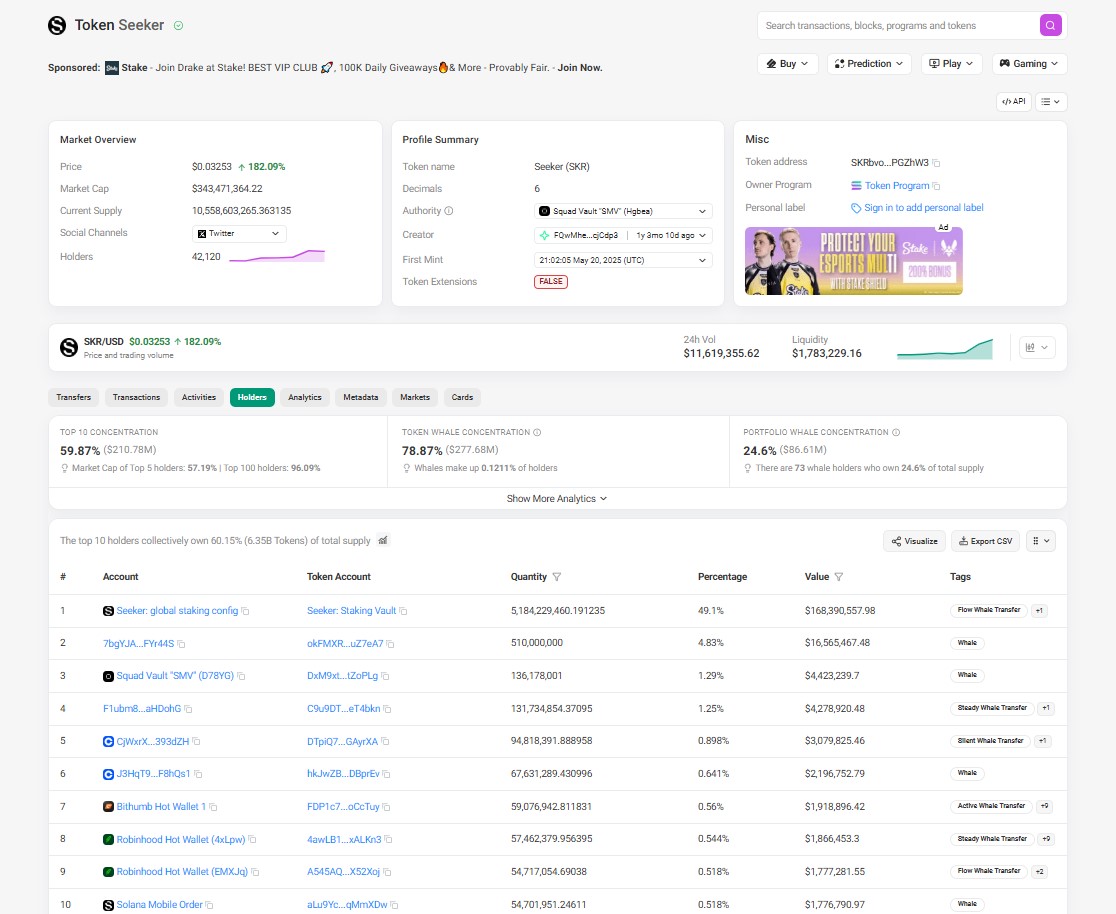1116x914 pixels.
Task: Copy the Bithumb Hot Wallet 1 address
Action: coord(214,807)
